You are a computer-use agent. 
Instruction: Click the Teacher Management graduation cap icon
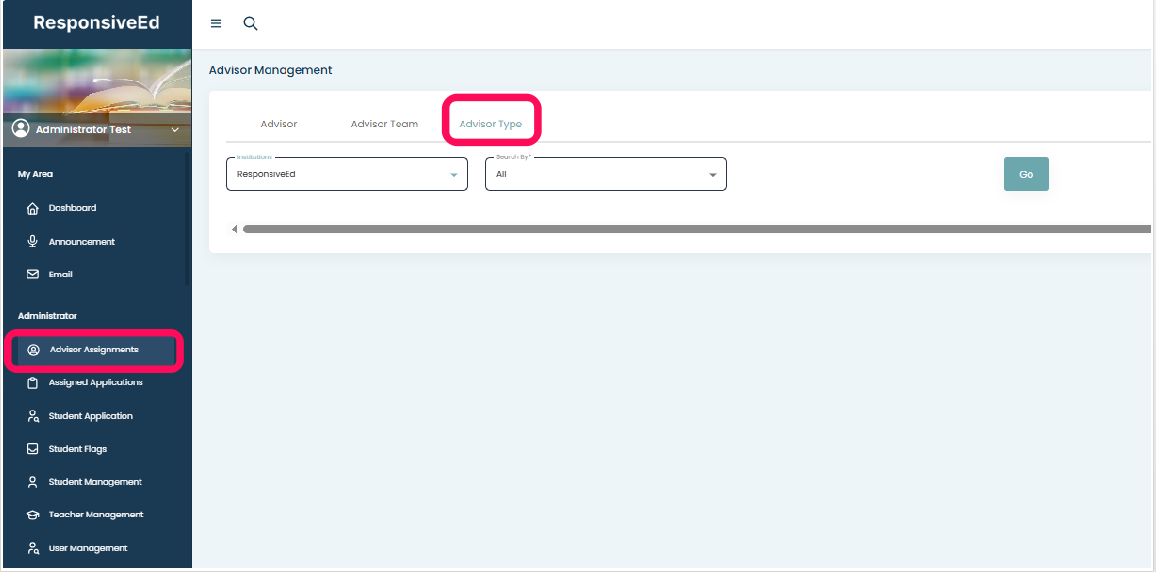(x=32, y=515)
